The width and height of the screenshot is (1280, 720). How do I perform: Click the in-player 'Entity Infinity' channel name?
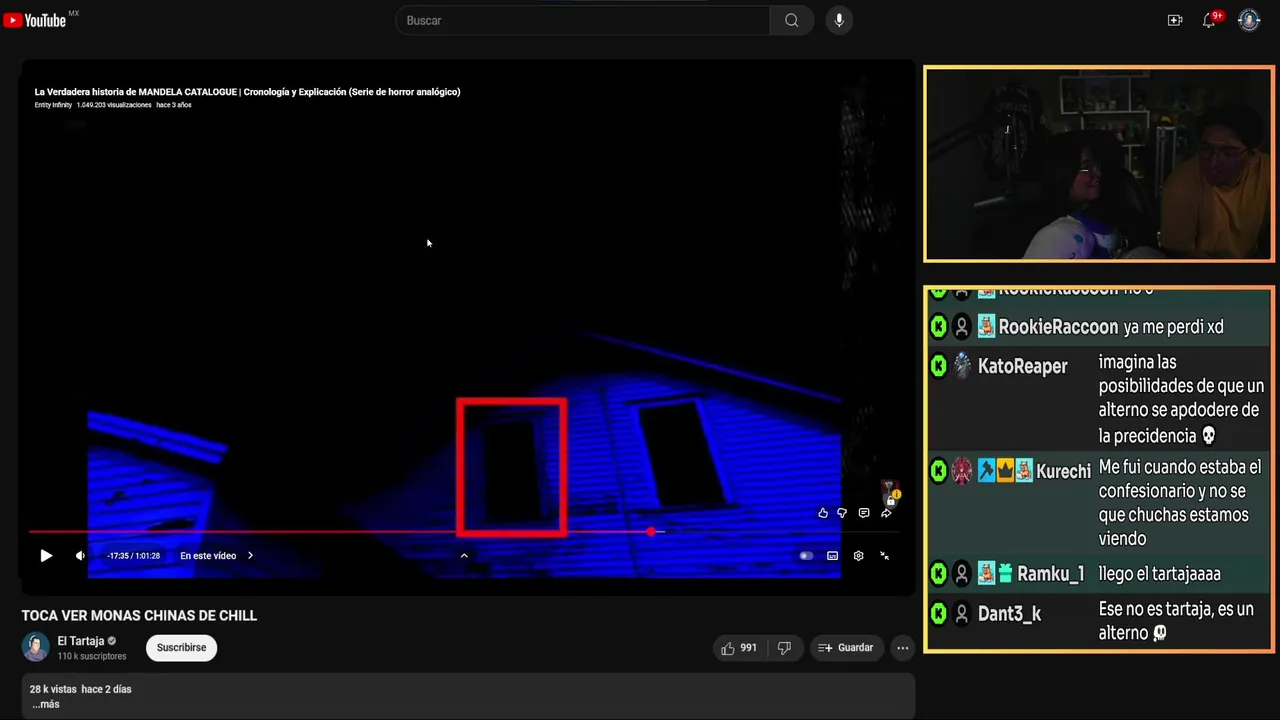click(x=53, y=105)
